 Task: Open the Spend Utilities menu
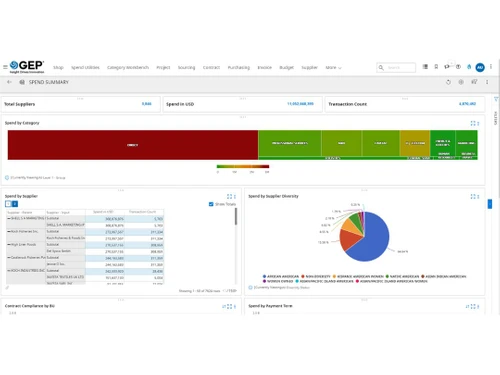[x=85, y=67]
